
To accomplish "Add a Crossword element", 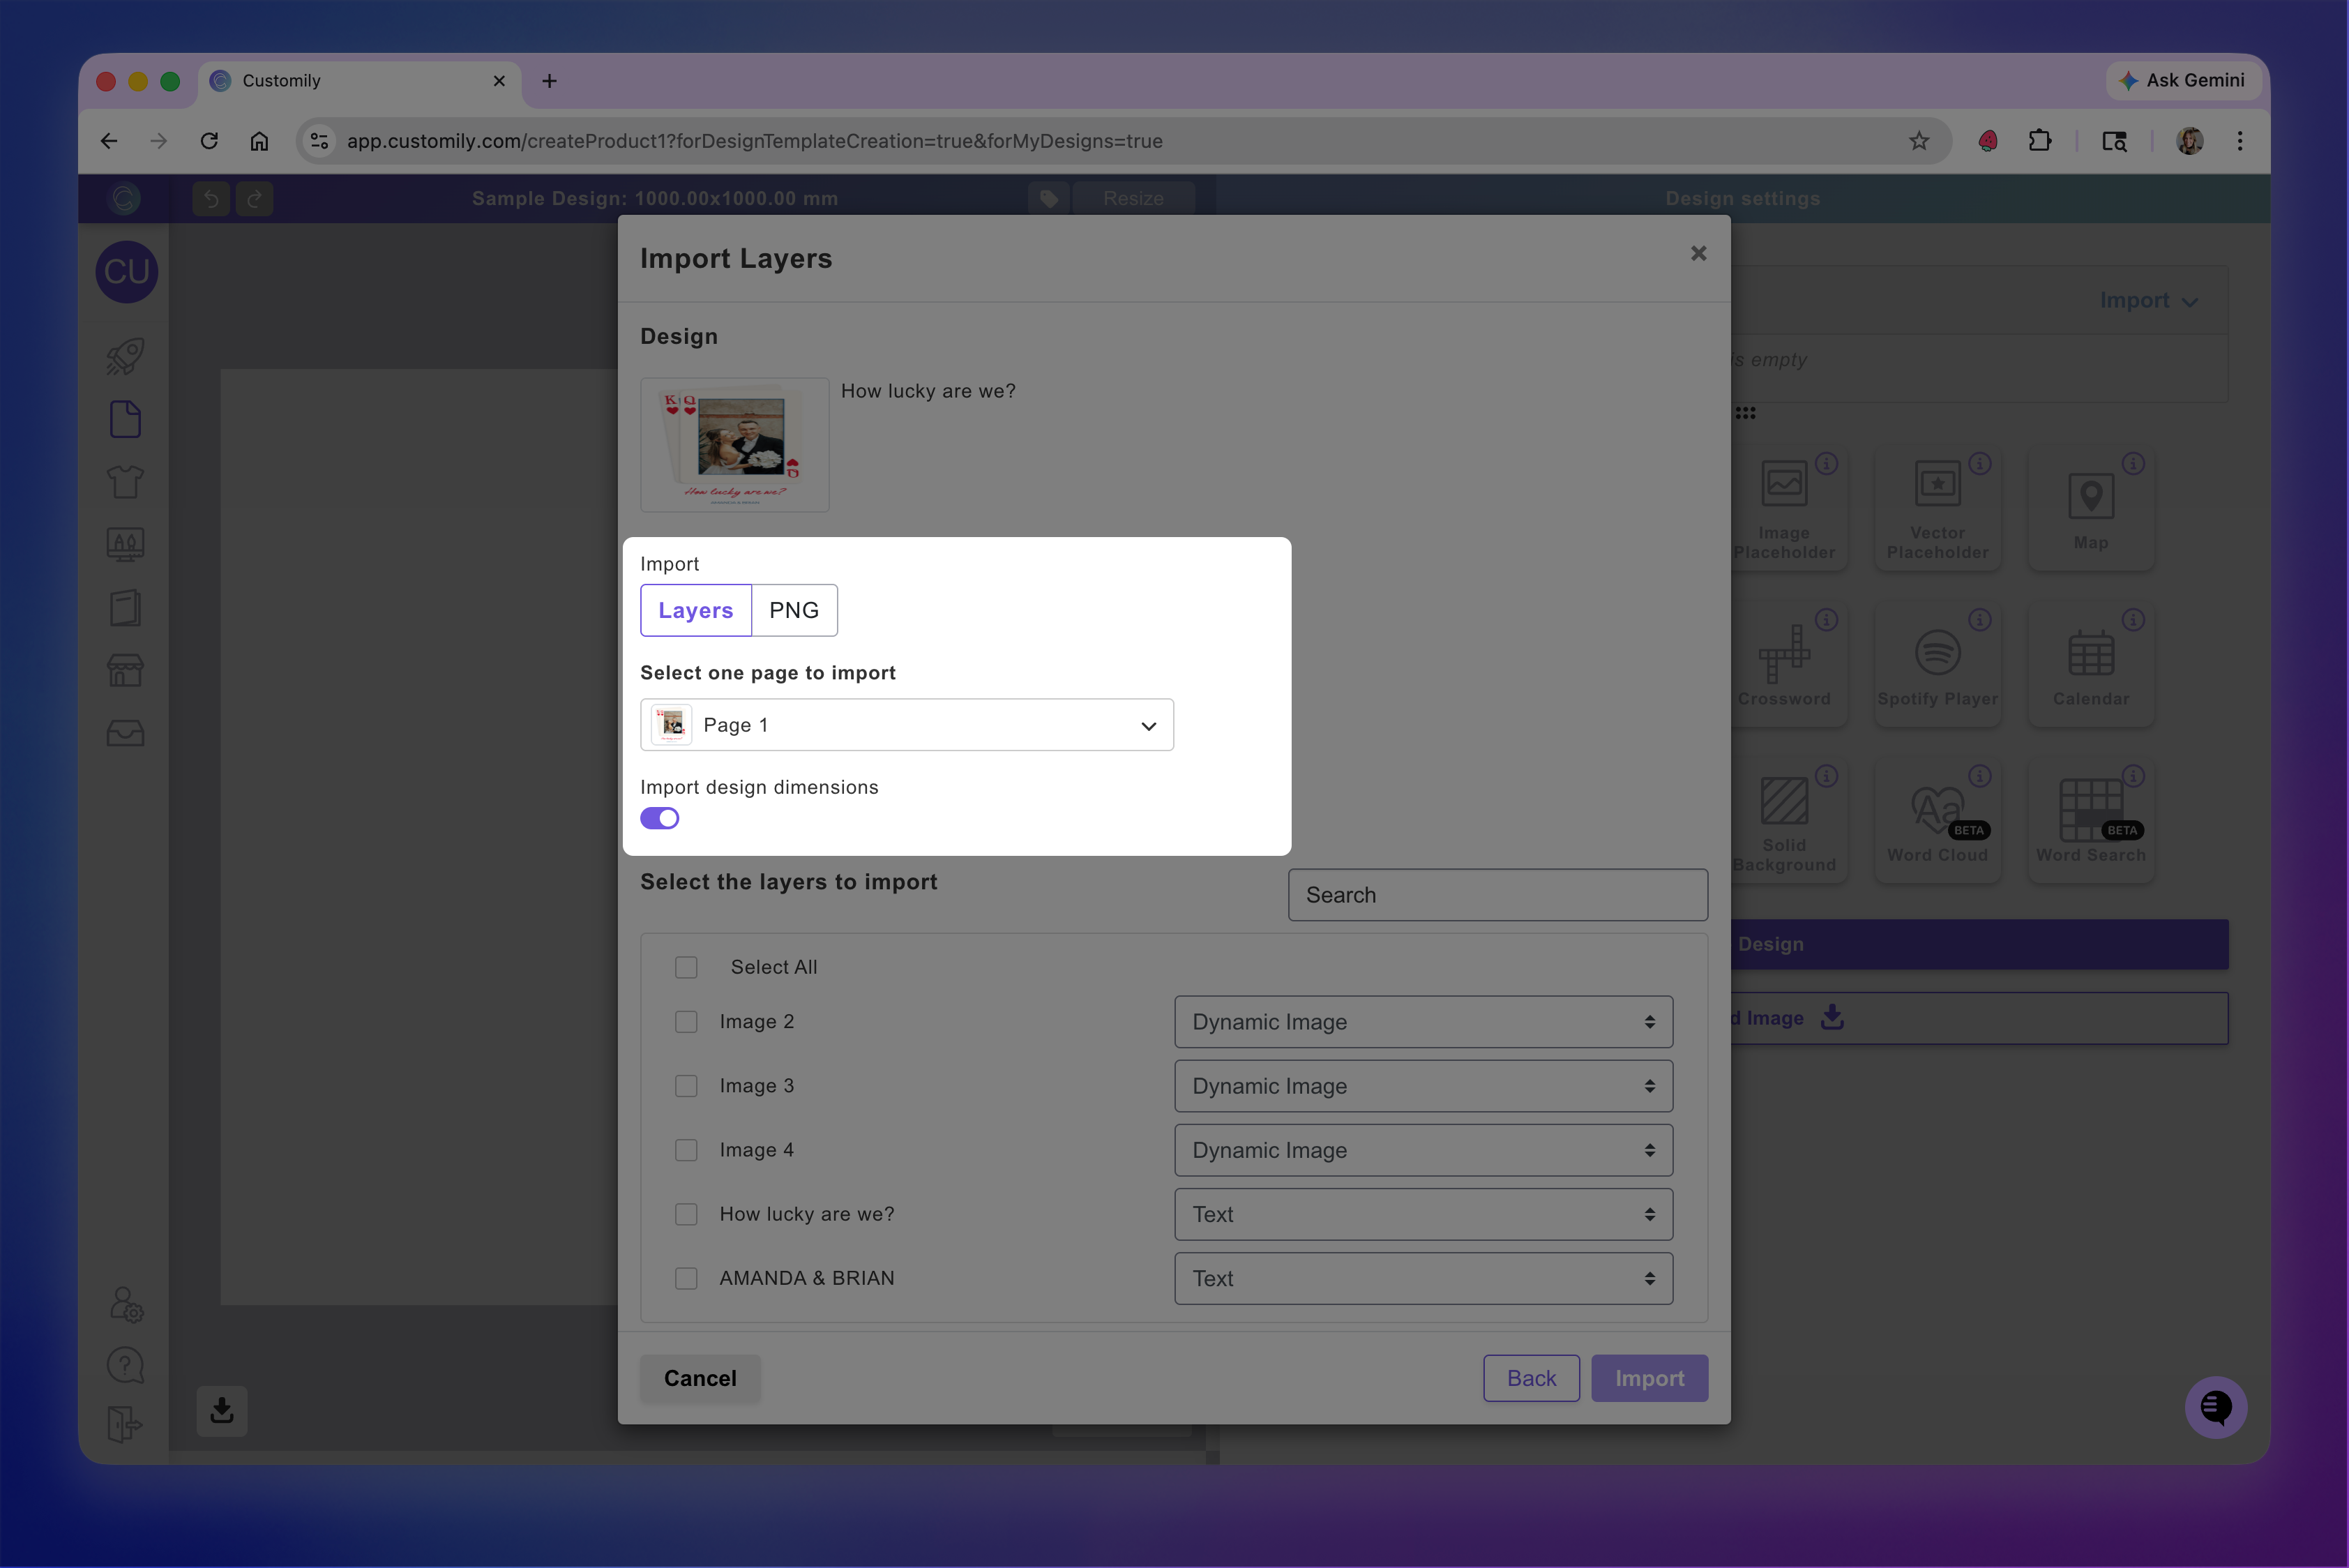I will (x=1784, y=665).
